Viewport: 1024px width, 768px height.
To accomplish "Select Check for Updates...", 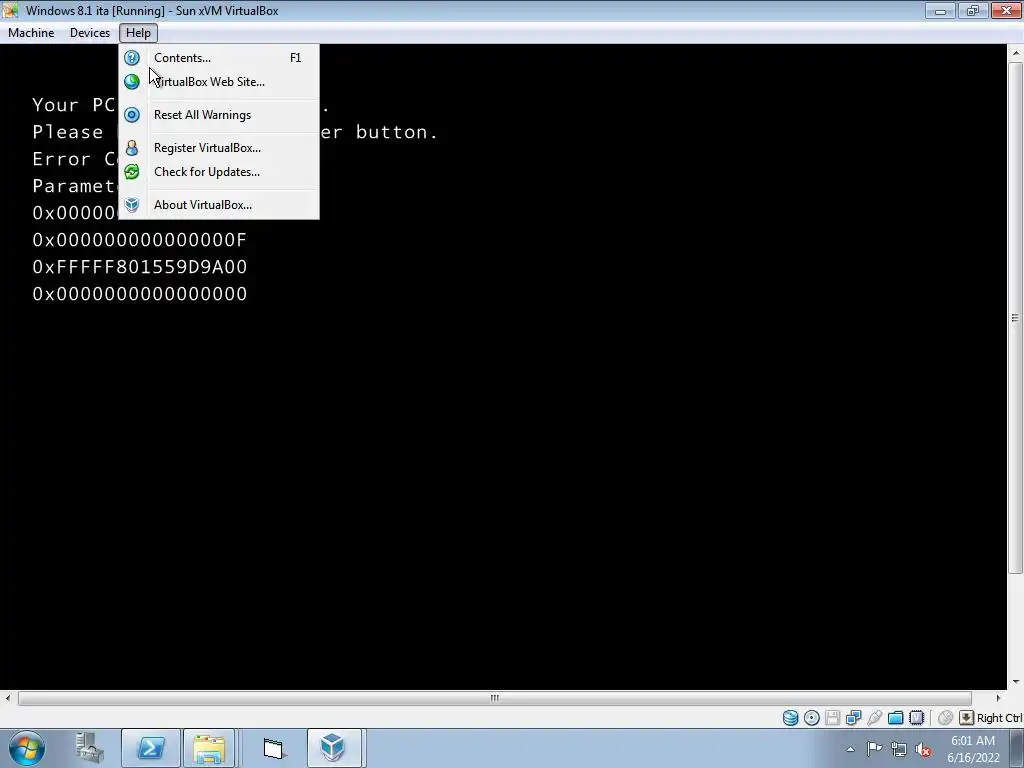I will point(219,172).
